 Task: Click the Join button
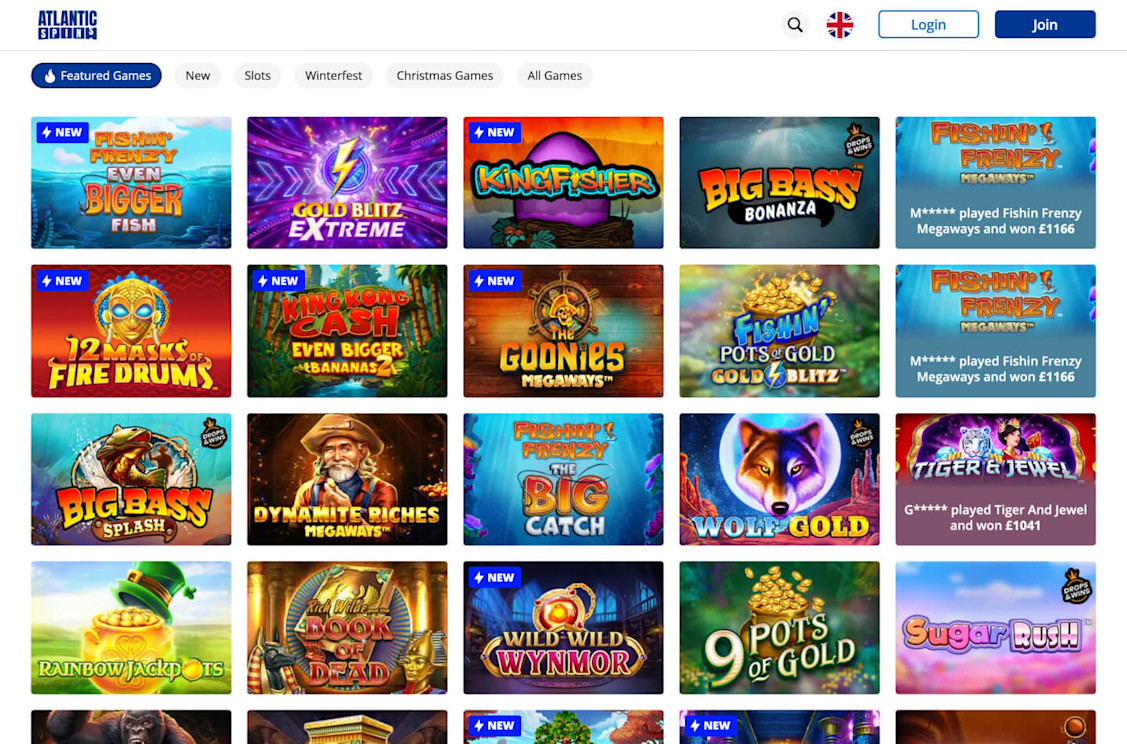(x=1045, y=24)
